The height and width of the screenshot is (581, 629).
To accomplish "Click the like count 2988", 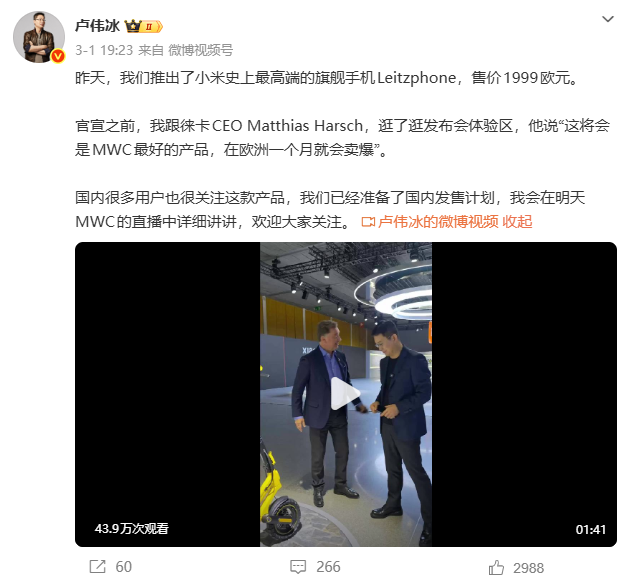I will click(x=529, y=568).
